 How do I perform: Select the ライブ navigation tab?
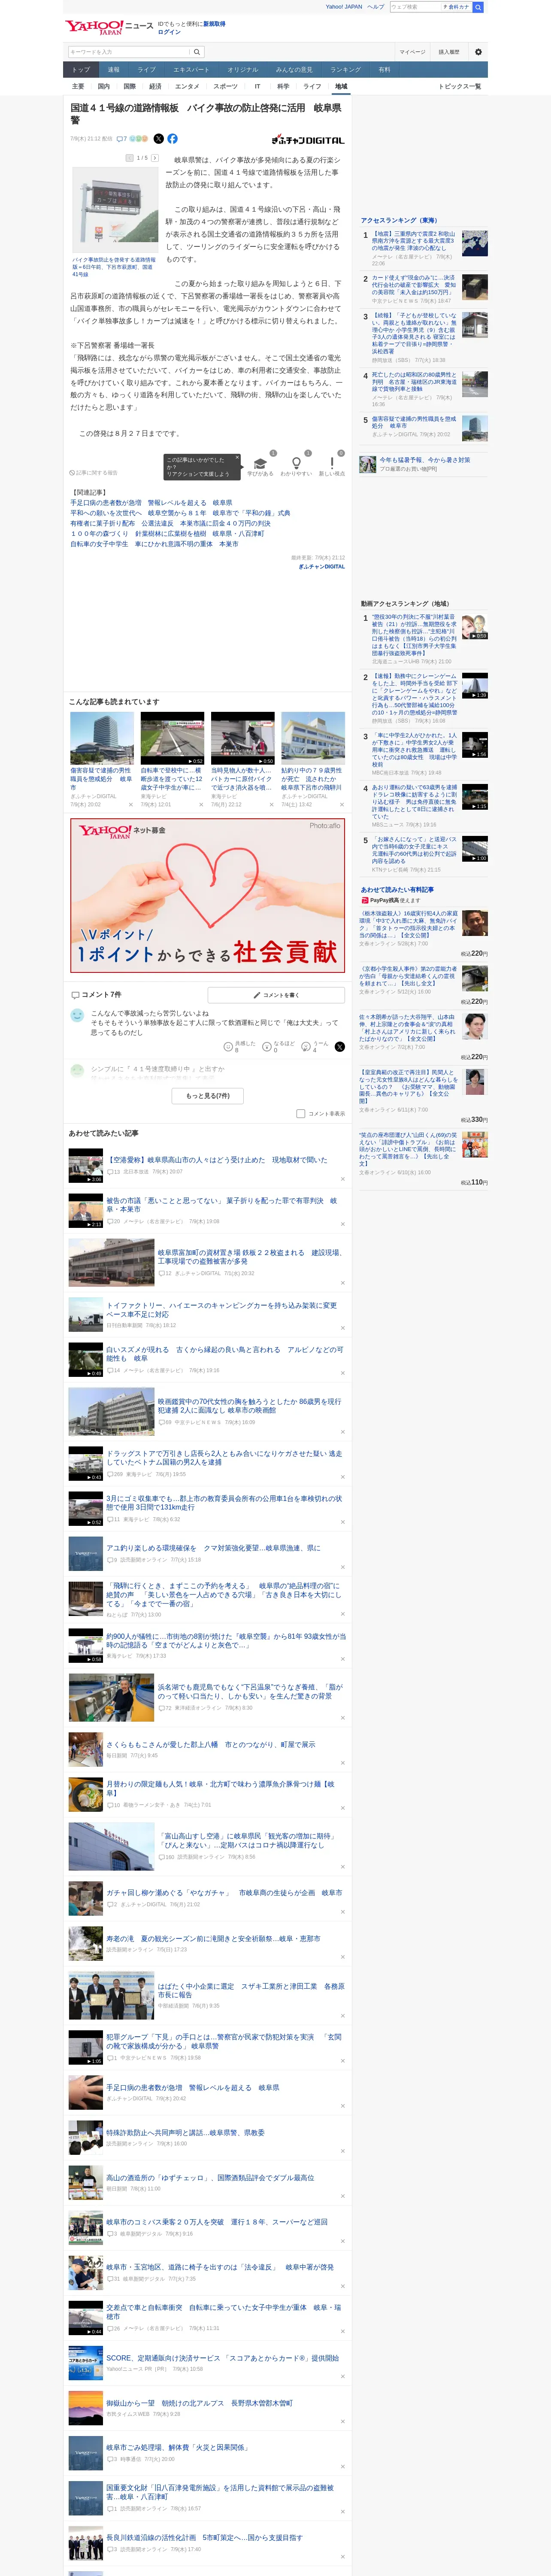coord(147,70)
